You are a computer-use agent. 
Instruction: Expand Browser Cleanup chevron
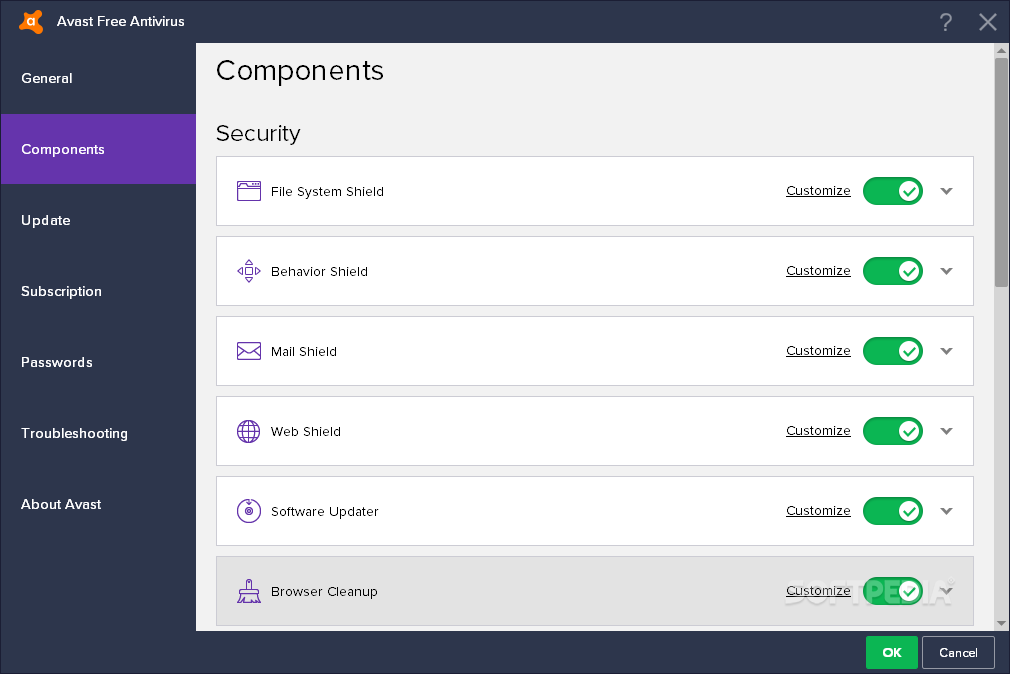point(946,591)
